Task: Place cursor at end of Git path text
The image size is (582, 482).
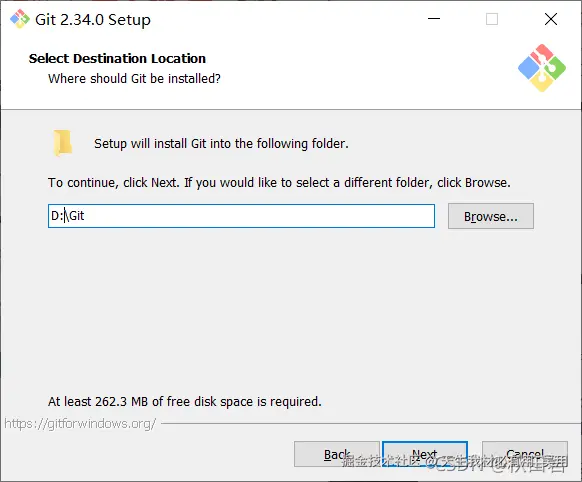Action: click(85, 216)
